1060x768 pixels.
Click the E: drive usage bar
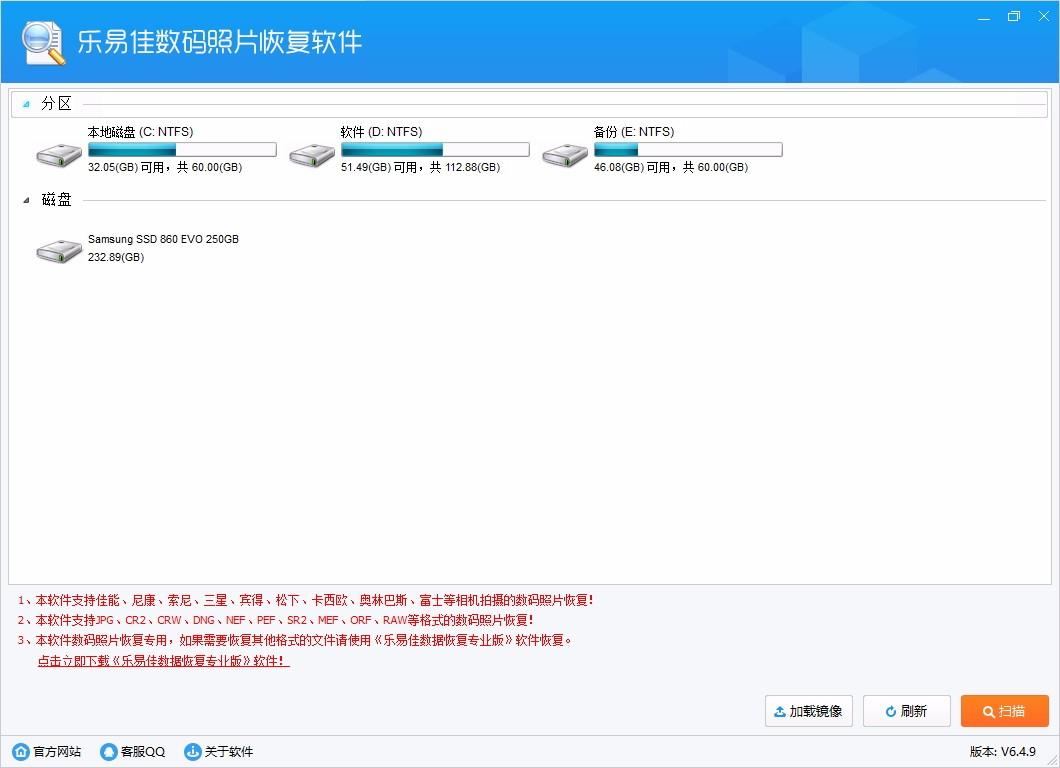point(688,149)
